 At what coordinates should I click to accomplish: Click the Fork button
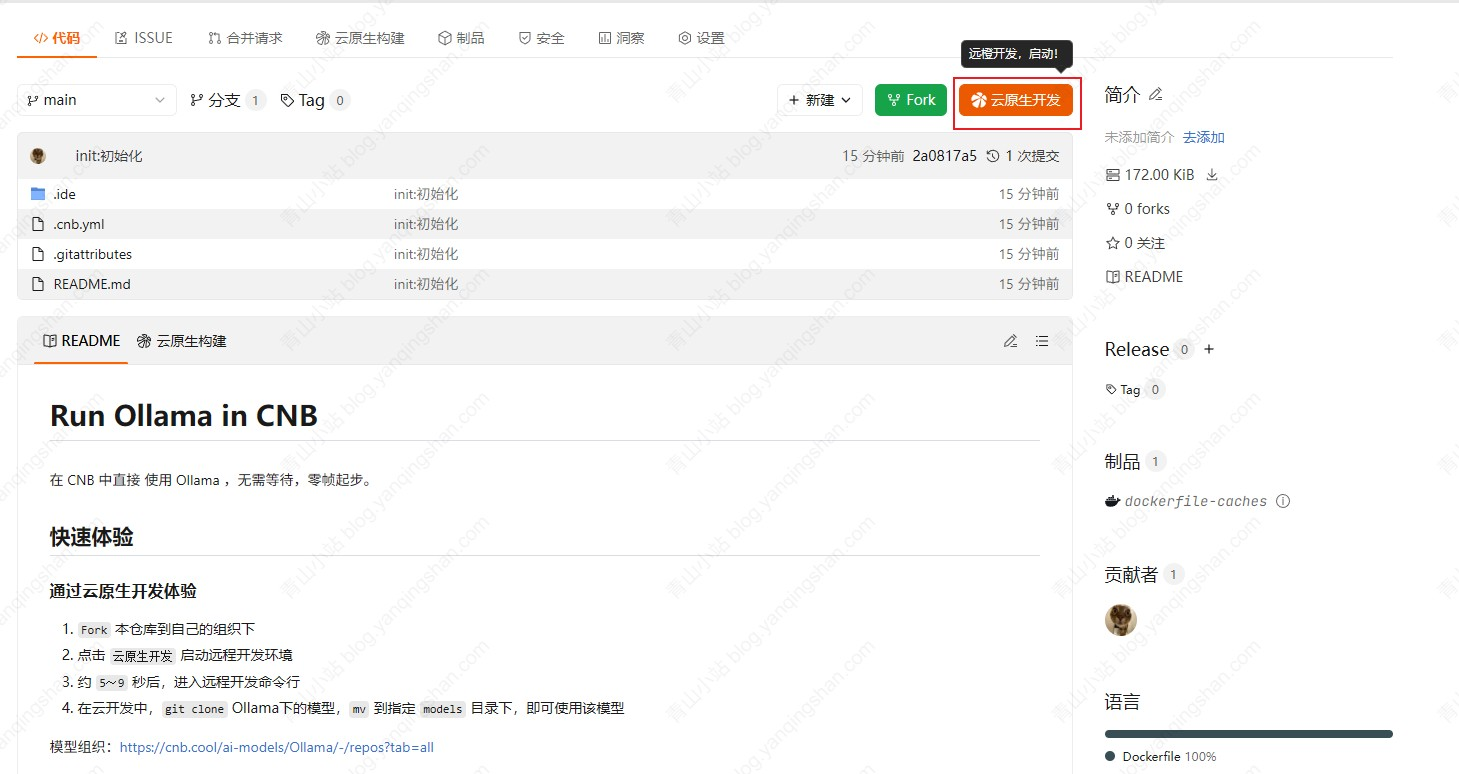click(910, 100)
